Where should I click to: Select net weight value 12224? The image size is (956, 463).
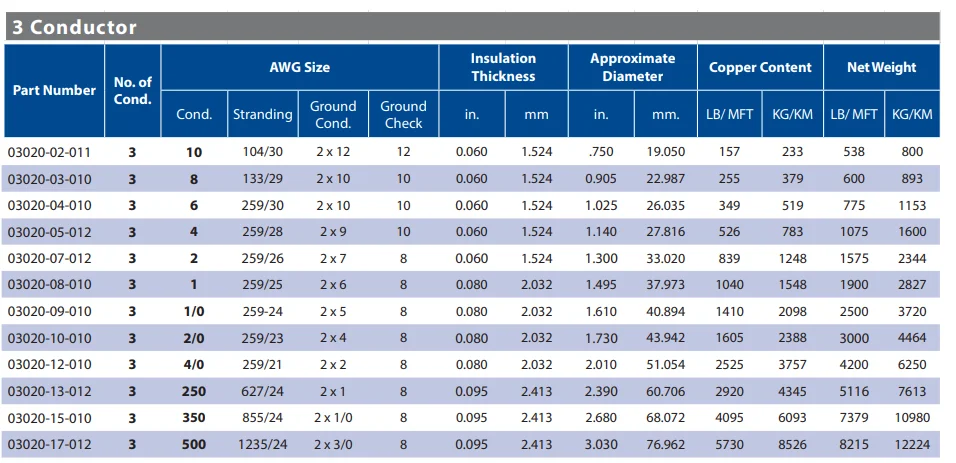click(x=911, y=443)
